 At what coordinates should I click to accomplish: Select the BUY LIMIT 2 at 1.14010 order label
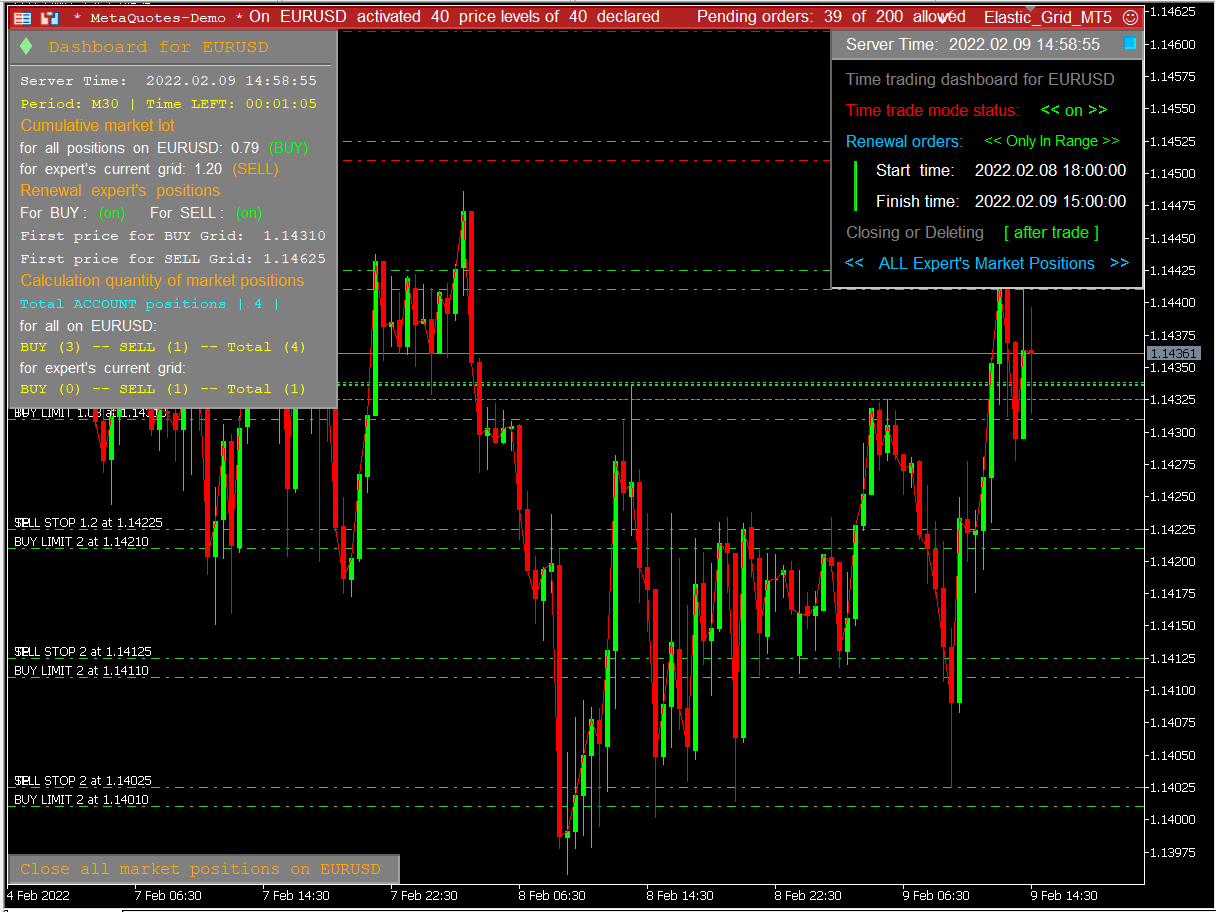coord(81,800)
